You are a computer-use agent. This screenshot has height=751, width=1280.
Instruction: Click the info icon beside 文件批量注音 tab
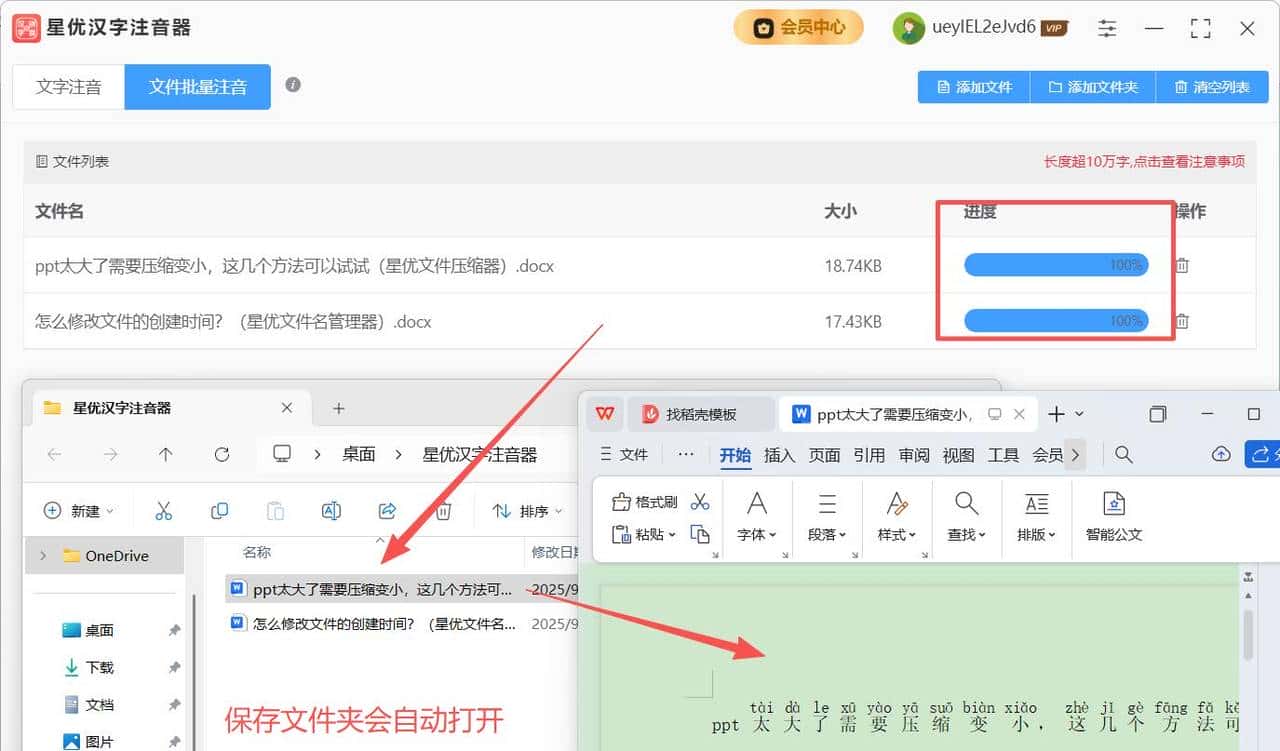(x=292, y=86)
